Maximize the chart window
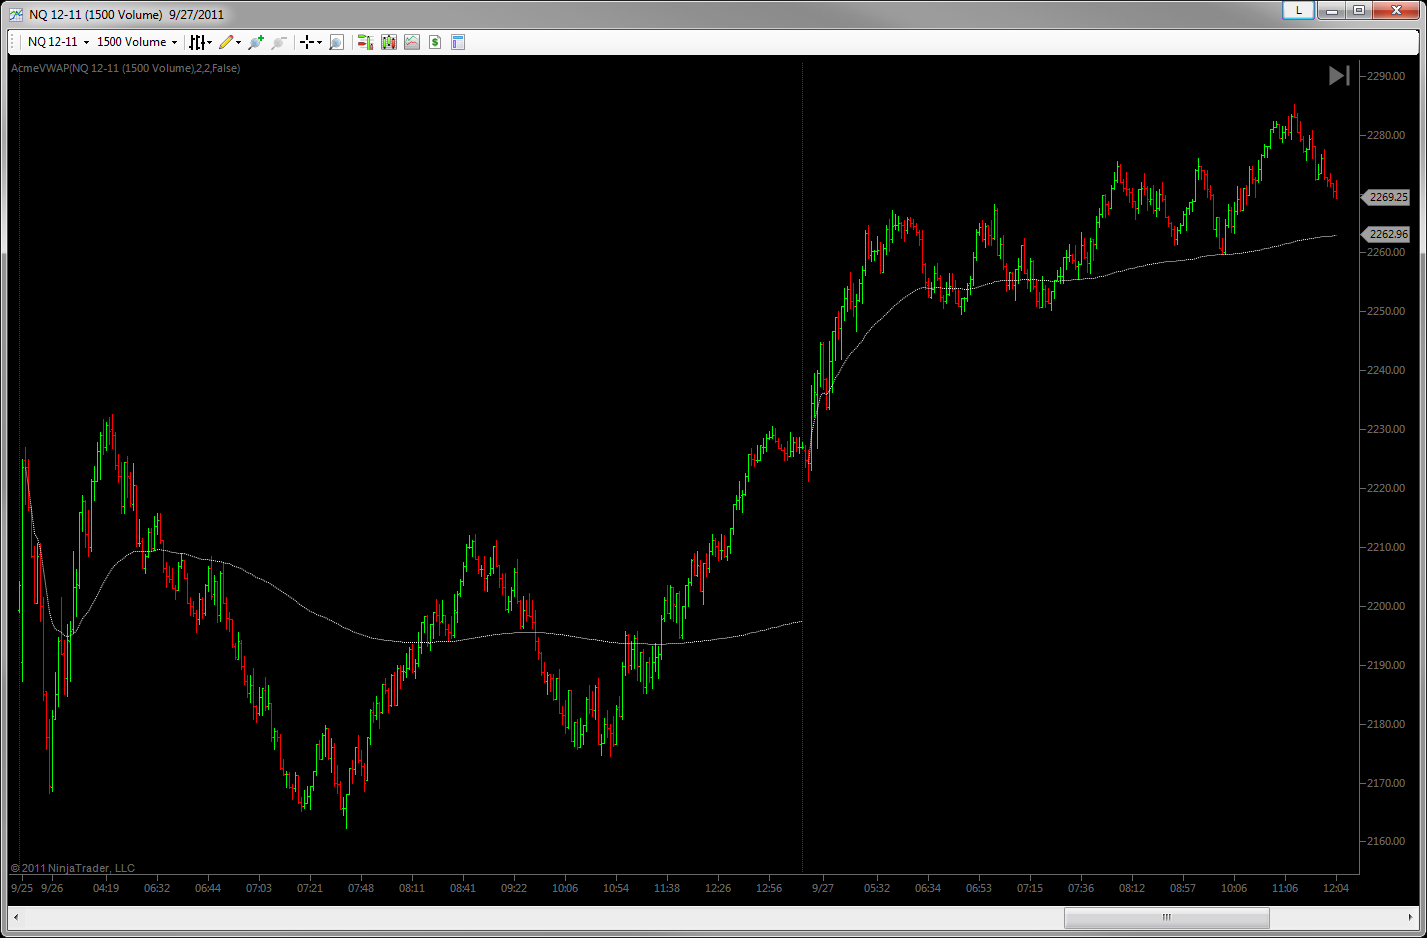This screenshot has width=1427, height=938. [x=1358, y=10]
